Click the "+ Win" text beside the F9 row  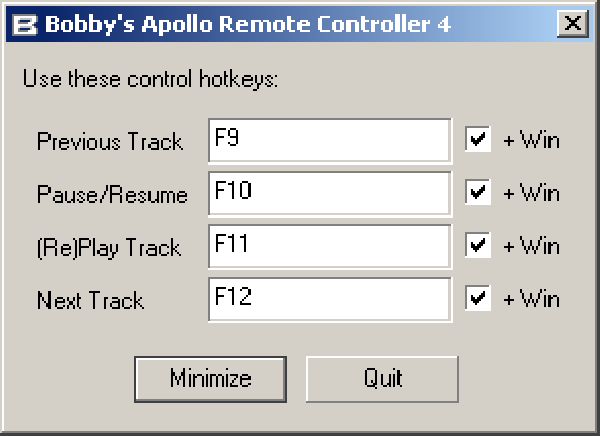pyautogui.click(x=531, y=141)
